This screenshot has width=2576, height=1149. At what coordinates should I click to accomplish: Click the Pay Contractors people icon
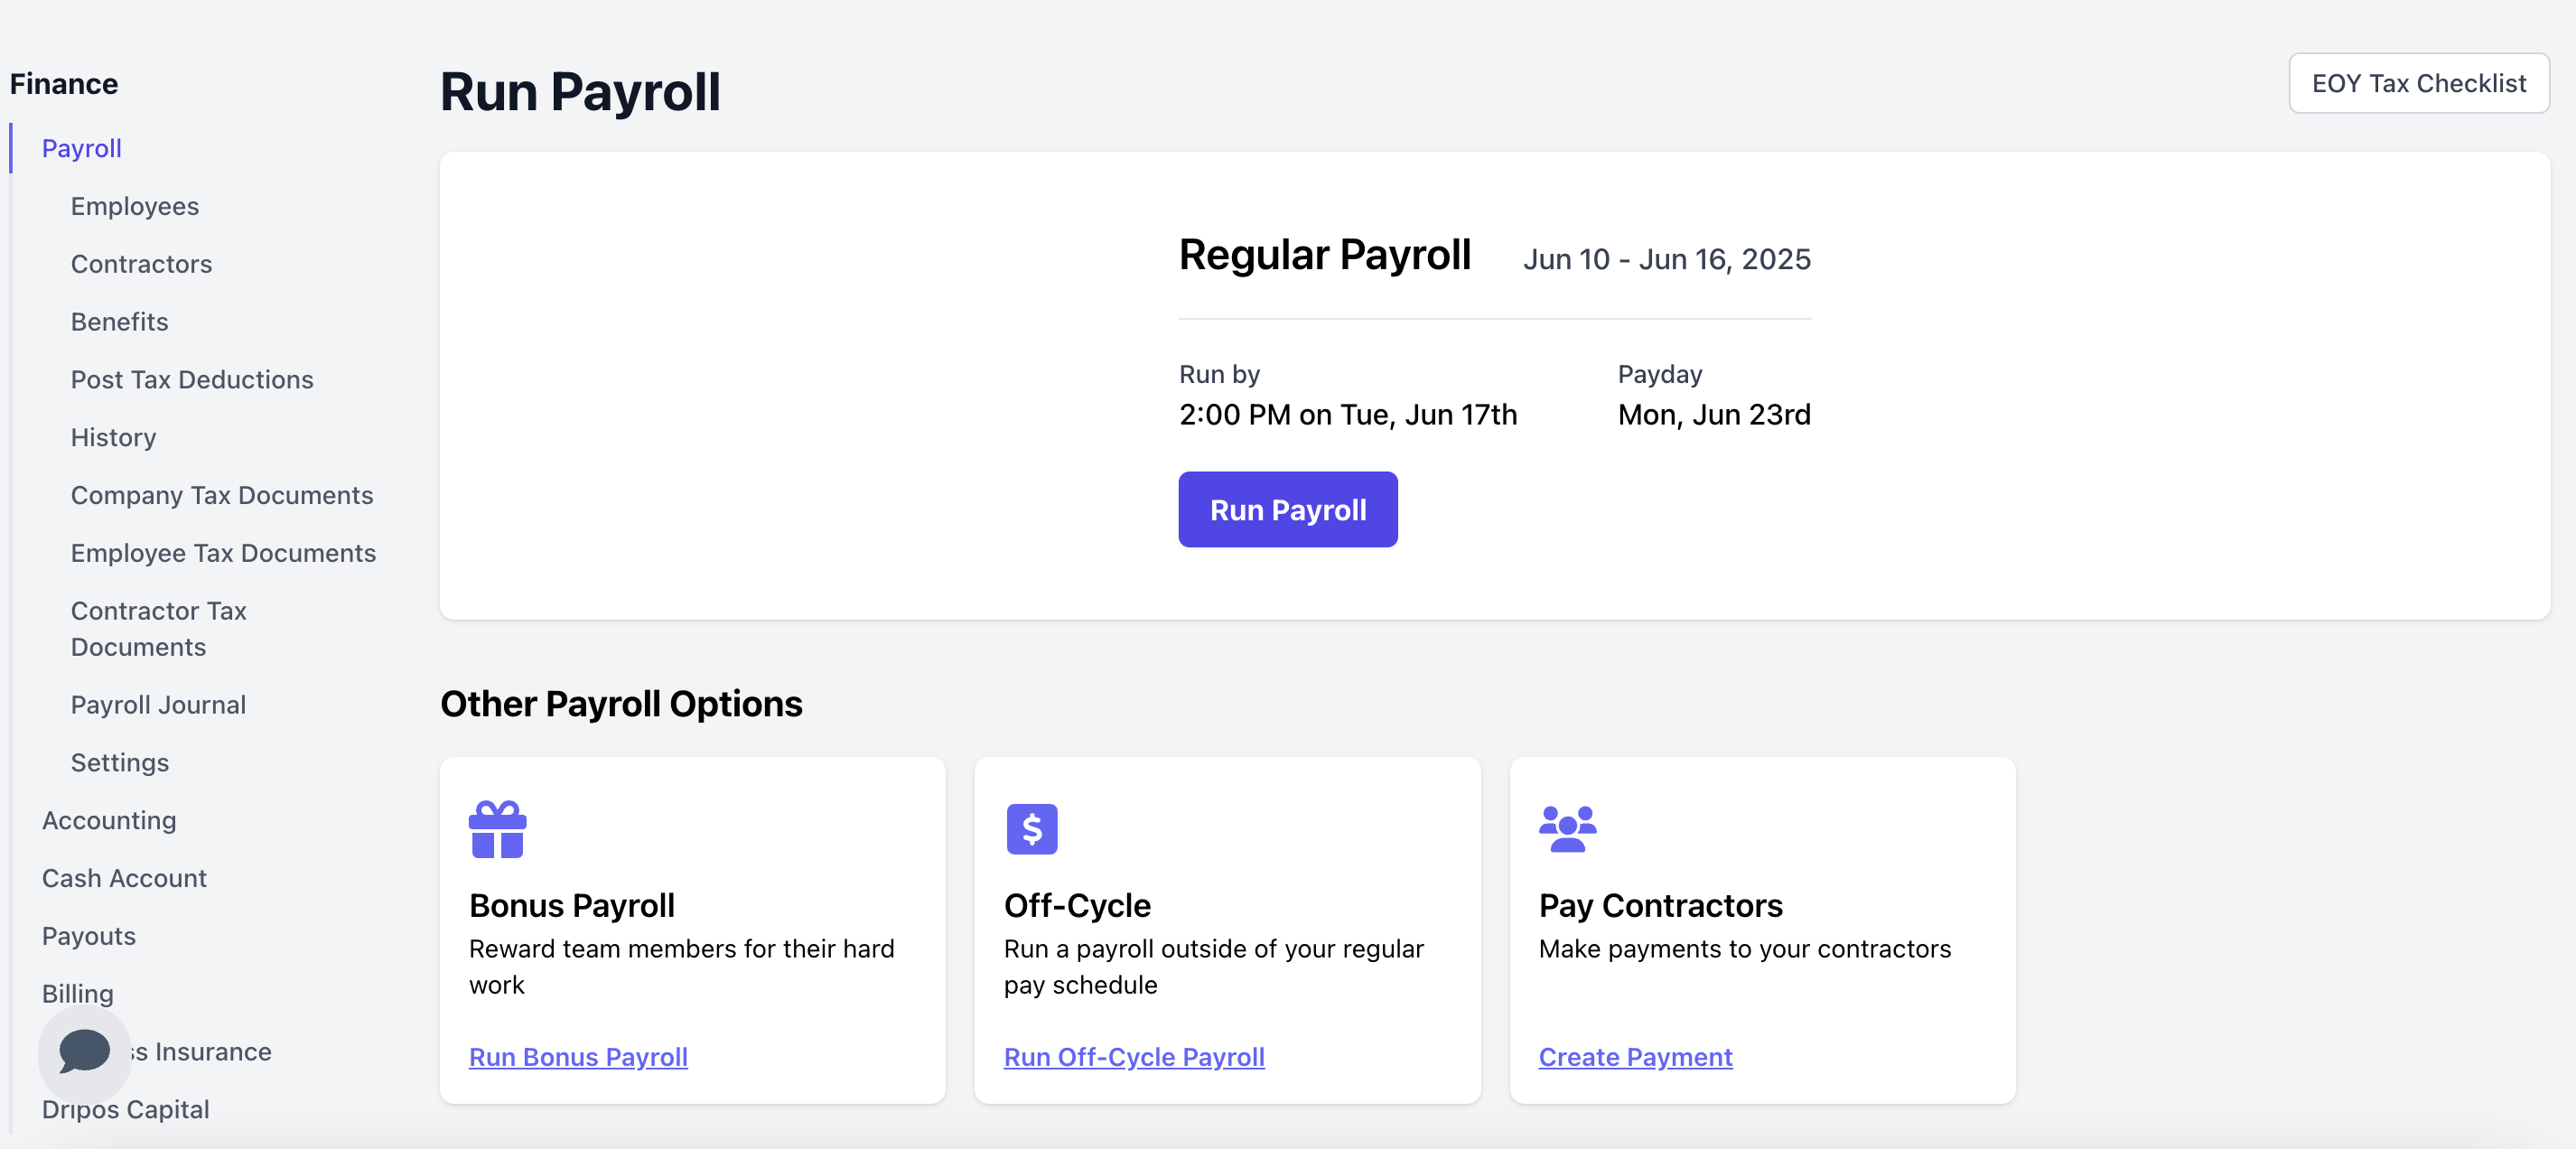[x=1566, y=829]
